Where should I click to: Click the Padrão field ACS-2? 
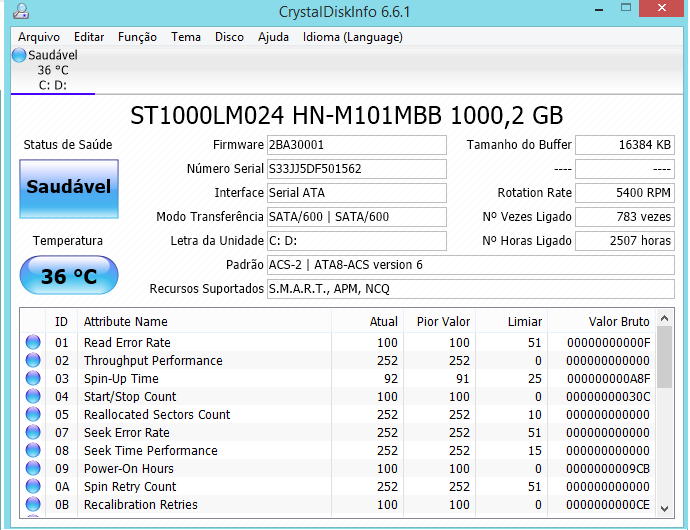click(x=470, y=265)
